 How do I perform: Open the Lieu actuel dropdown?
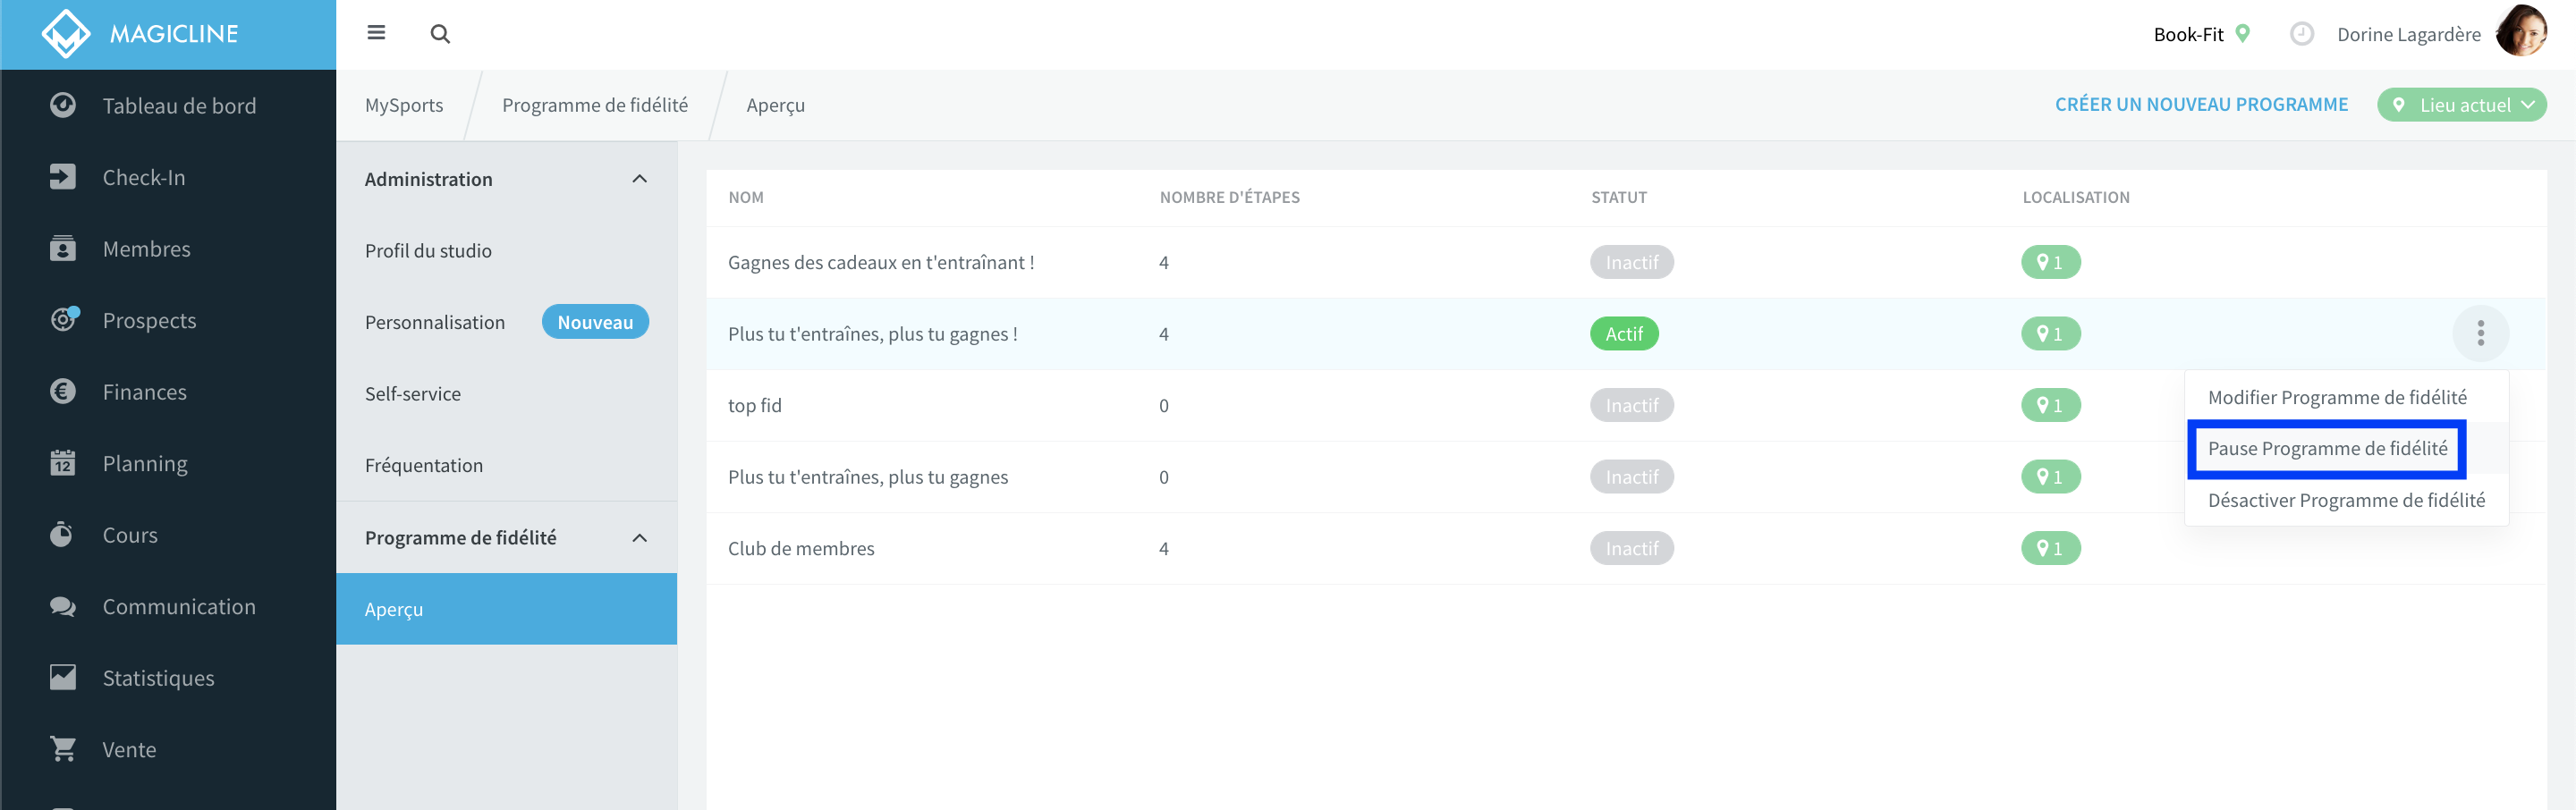click(x=2461, y=105)
